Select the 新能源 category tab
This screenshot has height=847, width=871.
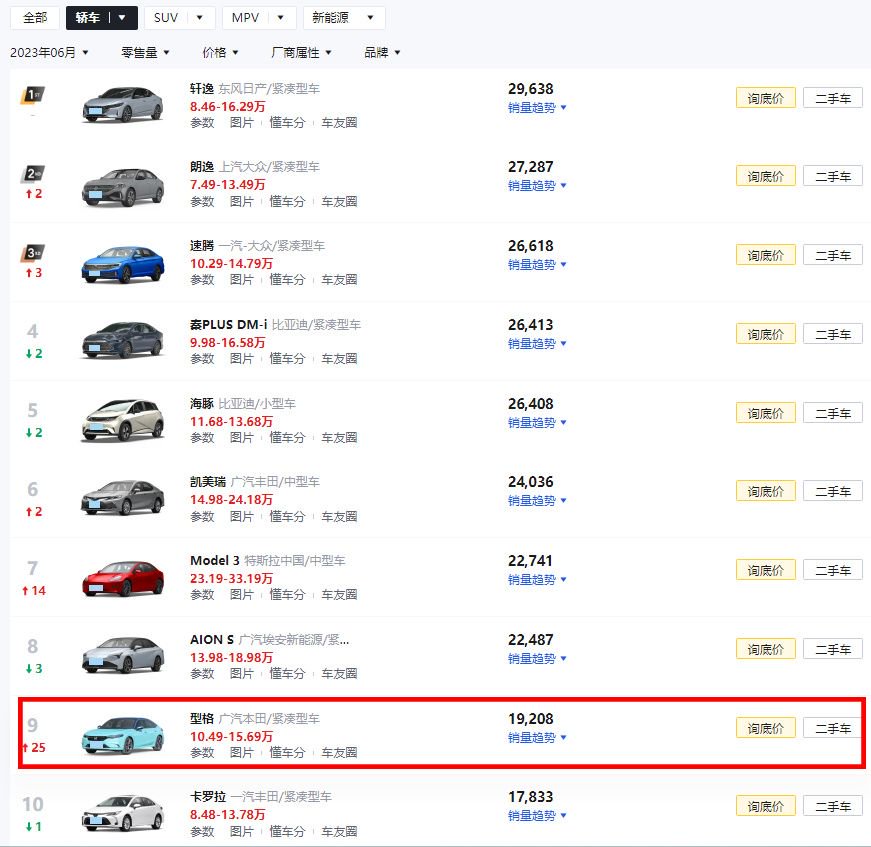click(x=344, y=18)
